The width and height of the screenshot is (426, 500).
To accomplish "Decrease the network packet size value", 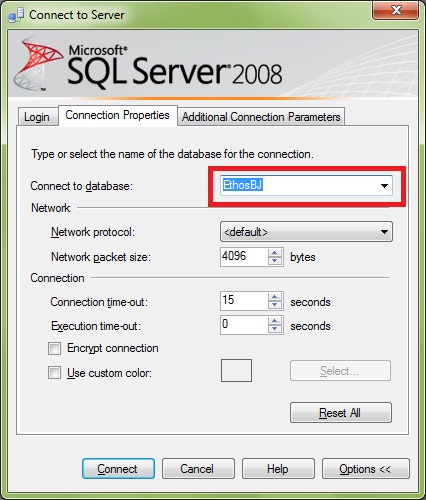I will tap(275, 261).
